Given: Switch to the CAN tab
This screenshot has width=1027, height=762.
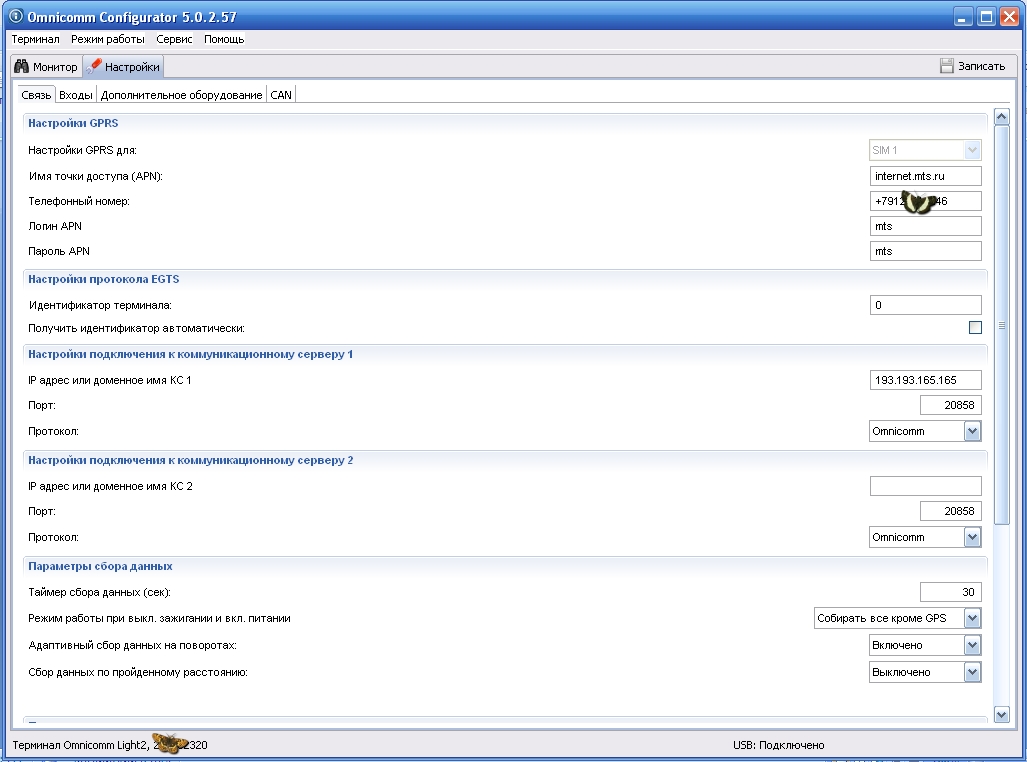Looking at the screenshot, I should (281, 95).
